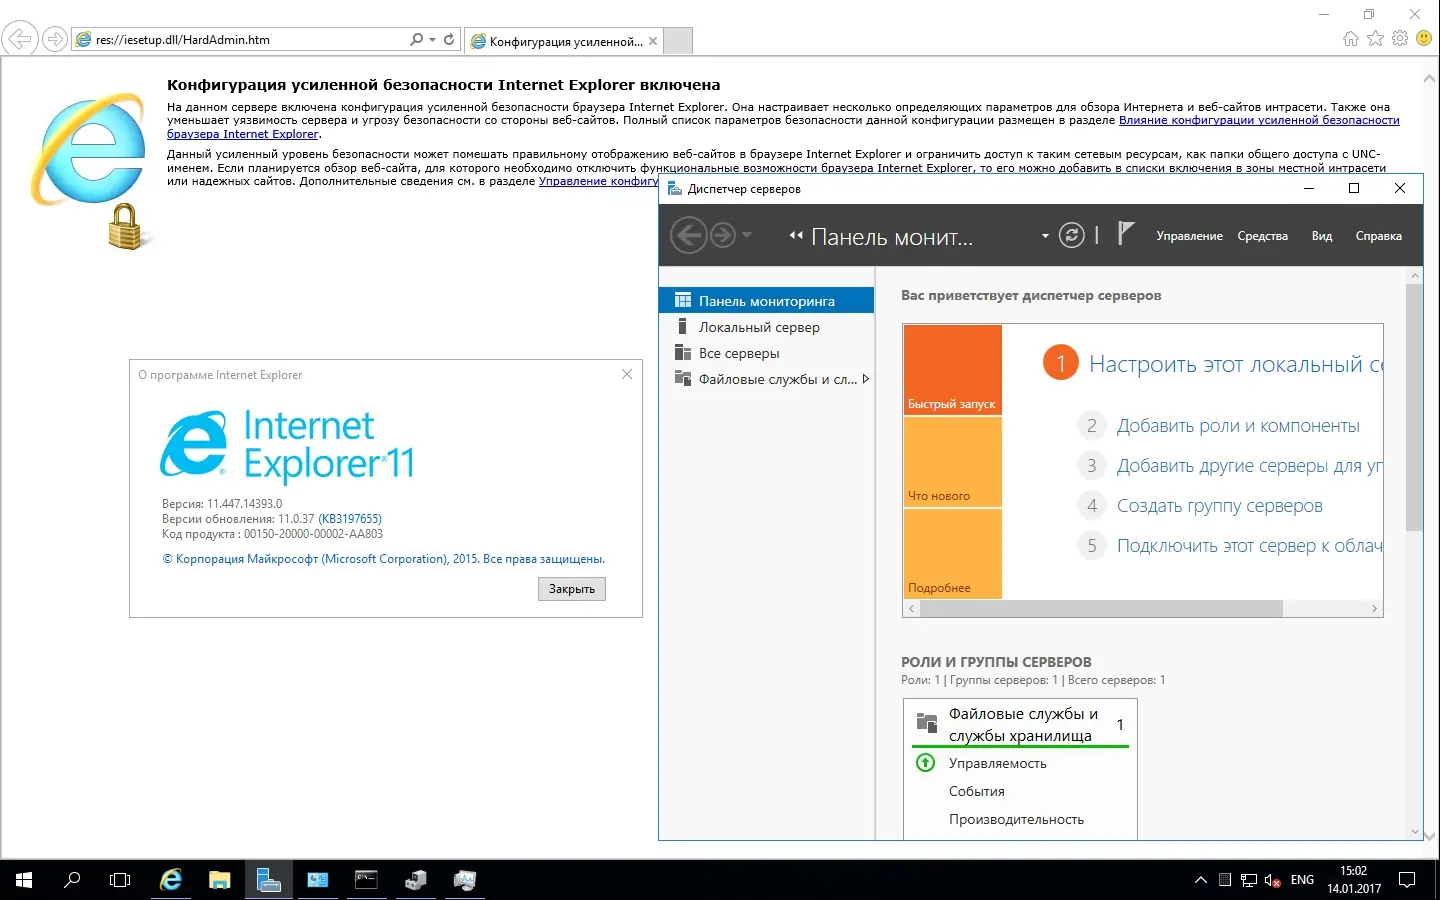
Task: Switch to Command Prompt in the taskbar
Action: [366, 880]
